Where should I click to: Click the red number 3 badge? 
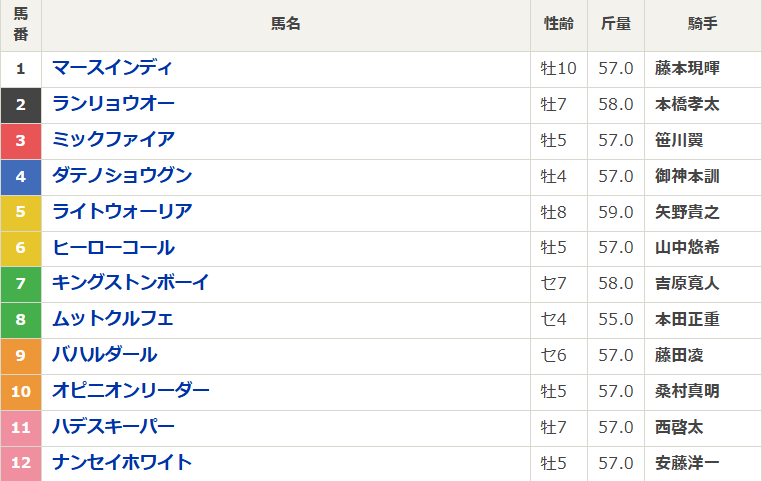[21, 140]
